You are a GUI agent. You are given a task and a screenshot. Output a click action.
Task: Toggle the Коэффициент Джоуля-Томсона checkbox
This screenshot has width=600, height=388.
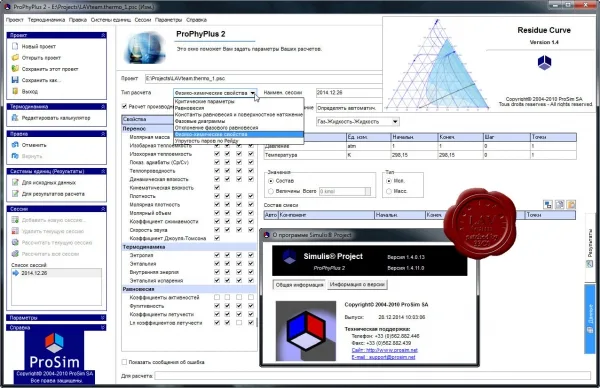[217, 238]
